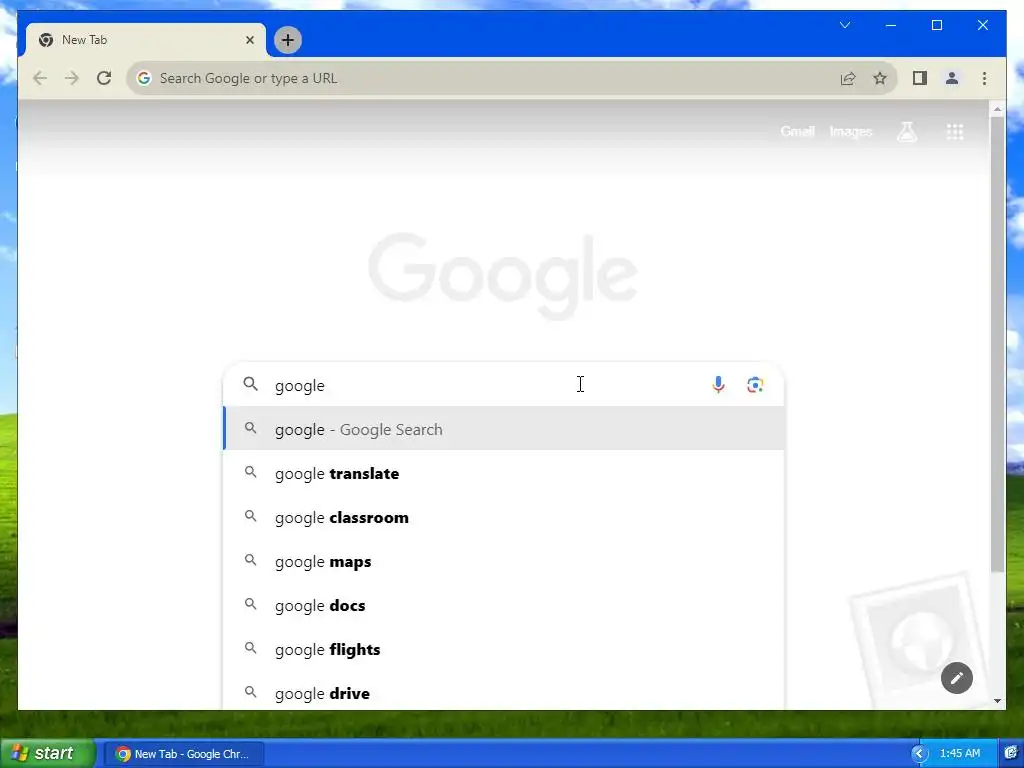This screenshot has height=768, width=1024.
Task: Open a new tab with plus button
Action: 287,40
